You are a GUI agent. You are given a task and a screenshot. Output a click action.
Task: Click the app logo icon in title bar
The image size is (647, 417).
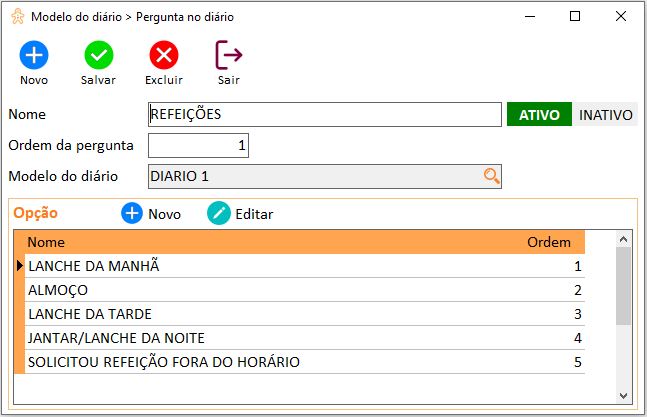18,16
